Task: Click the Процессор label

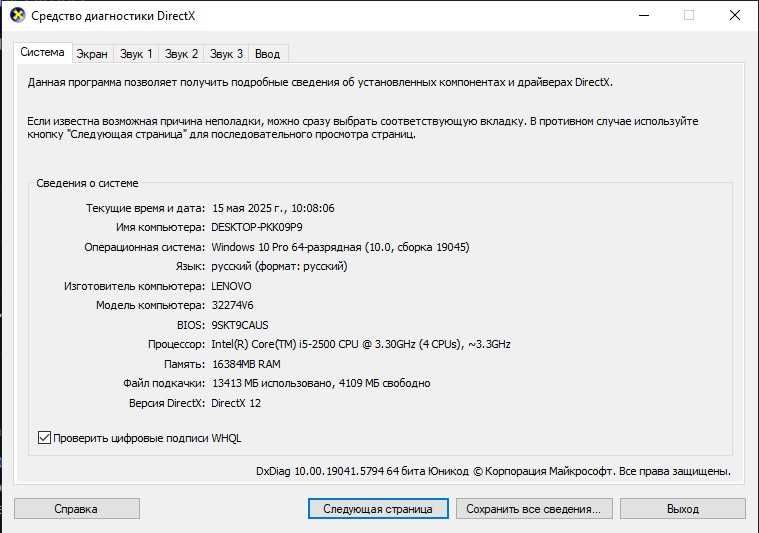Action: point(177,344)
